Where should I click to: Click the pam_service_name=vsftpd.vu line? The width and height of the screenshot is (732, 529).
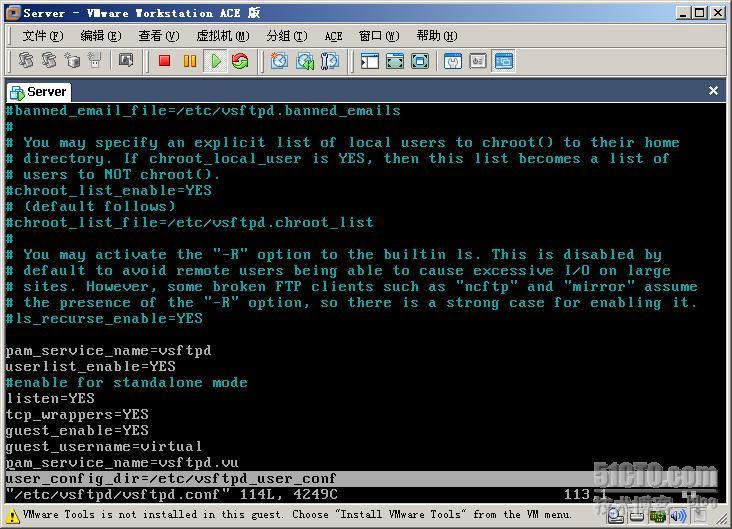pyautogui.click(x=122, y=462)
